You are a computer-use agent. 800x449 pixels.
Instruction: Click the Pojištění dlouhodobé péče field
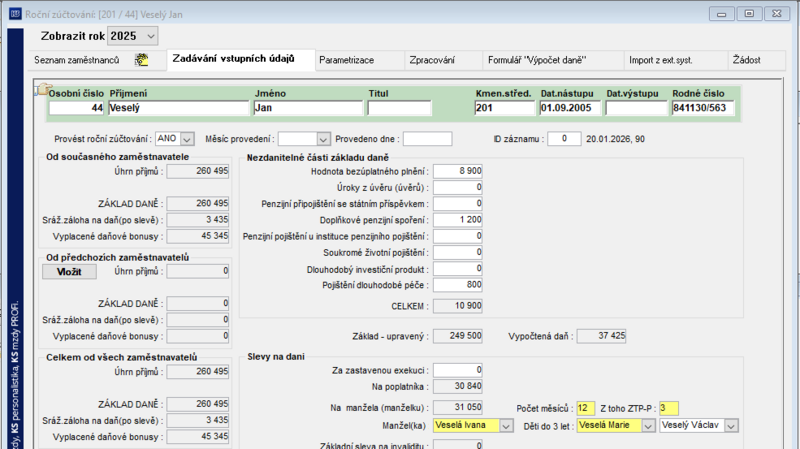click(458, 285)
